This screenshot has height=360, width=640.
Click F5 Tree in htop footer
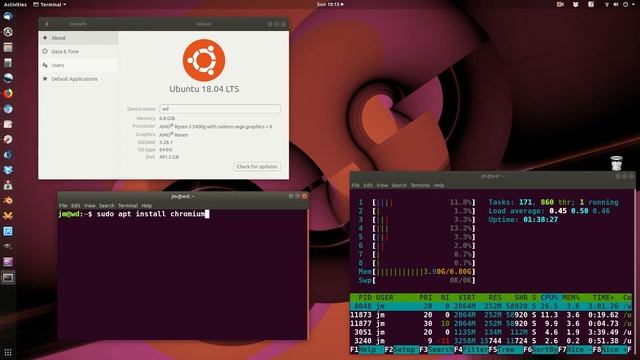point(506,350)
